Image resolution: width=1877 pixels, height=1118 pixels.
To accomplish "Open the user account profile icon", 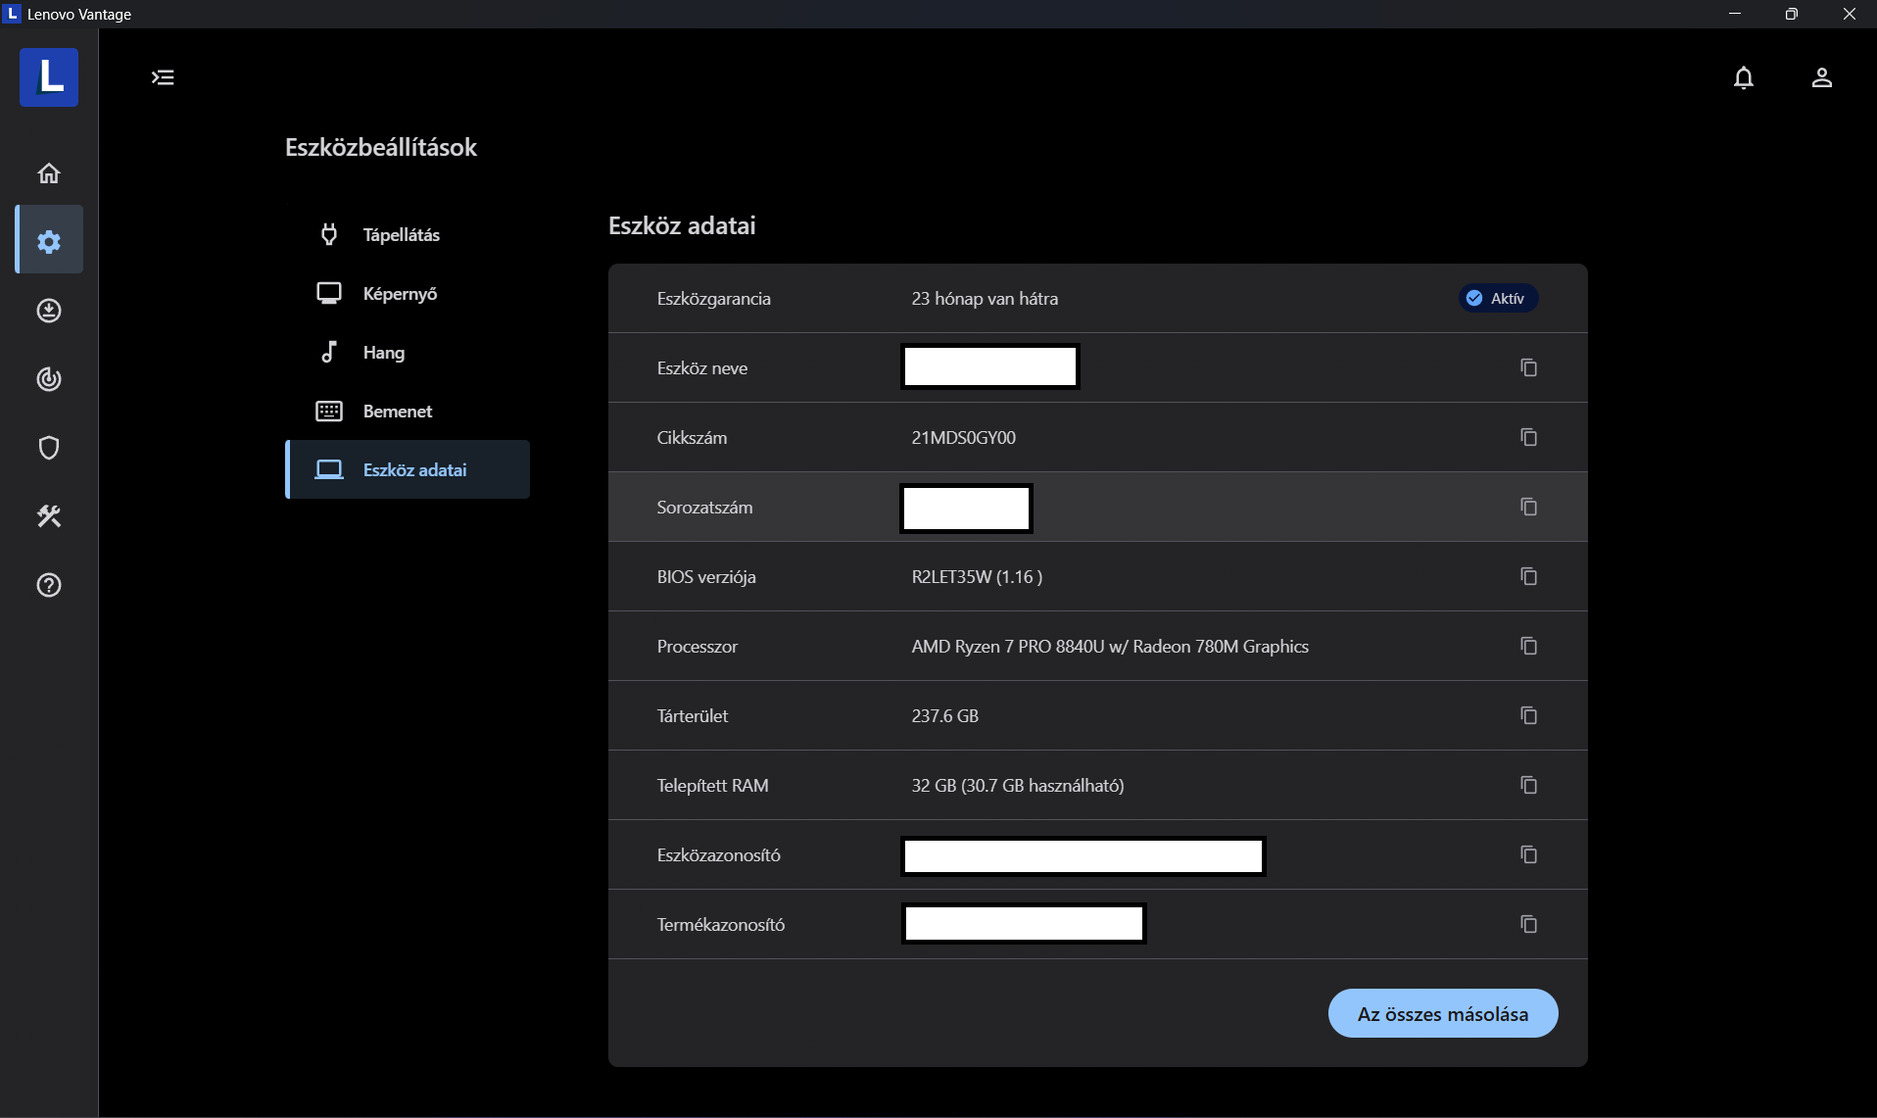I will tap(1821, 77).
